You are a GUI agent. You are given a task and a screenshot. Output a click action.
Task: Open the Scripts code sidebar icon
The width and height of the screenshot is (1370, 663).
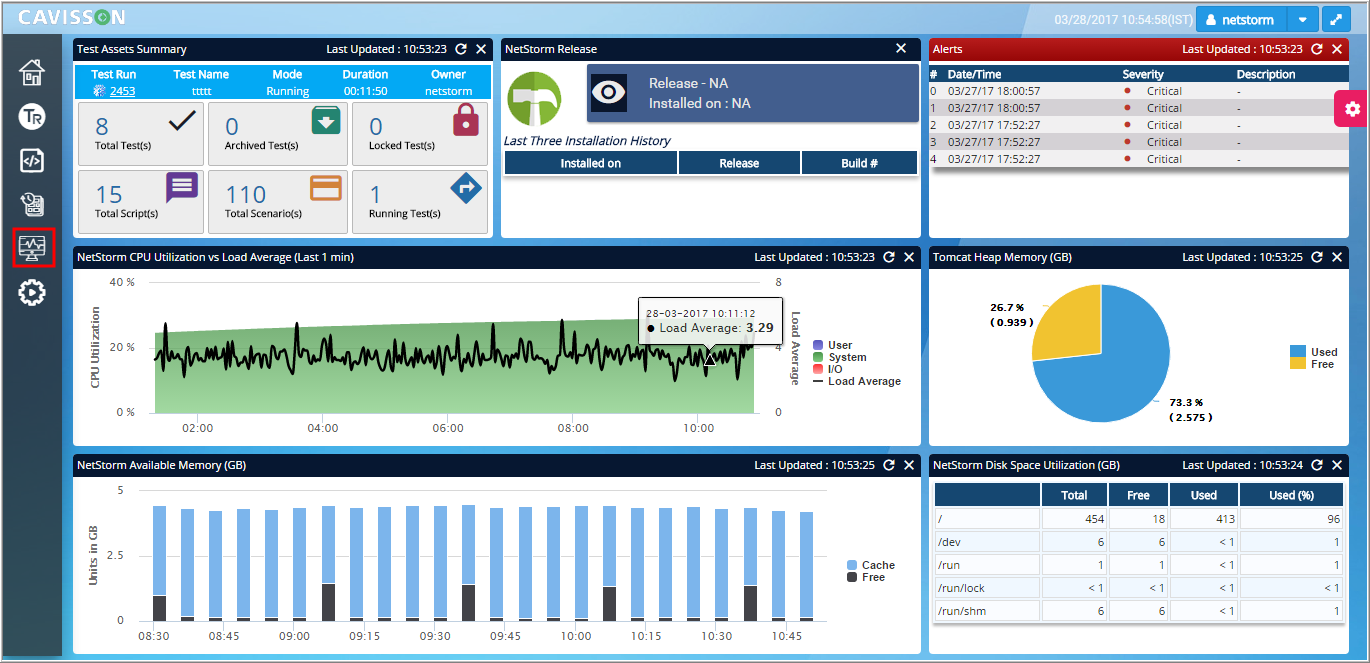tap(32, 160)
